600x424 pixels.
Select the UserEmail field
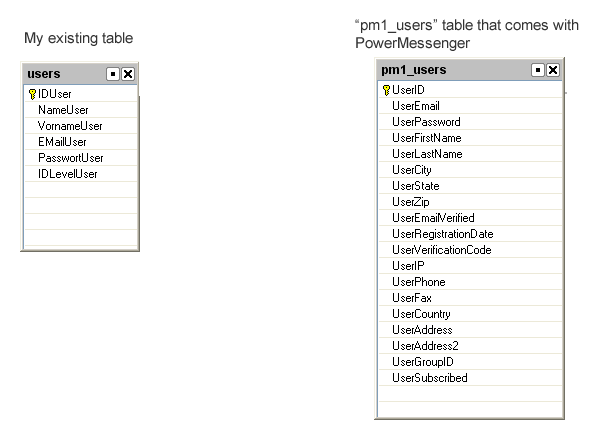point(470,106)
